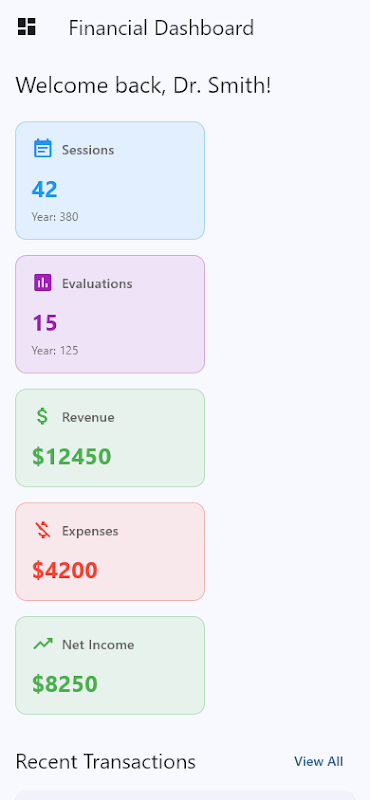This screenshot has height=800, width=370.
Task: Click the $8250 net income amount
Action: 65,684
